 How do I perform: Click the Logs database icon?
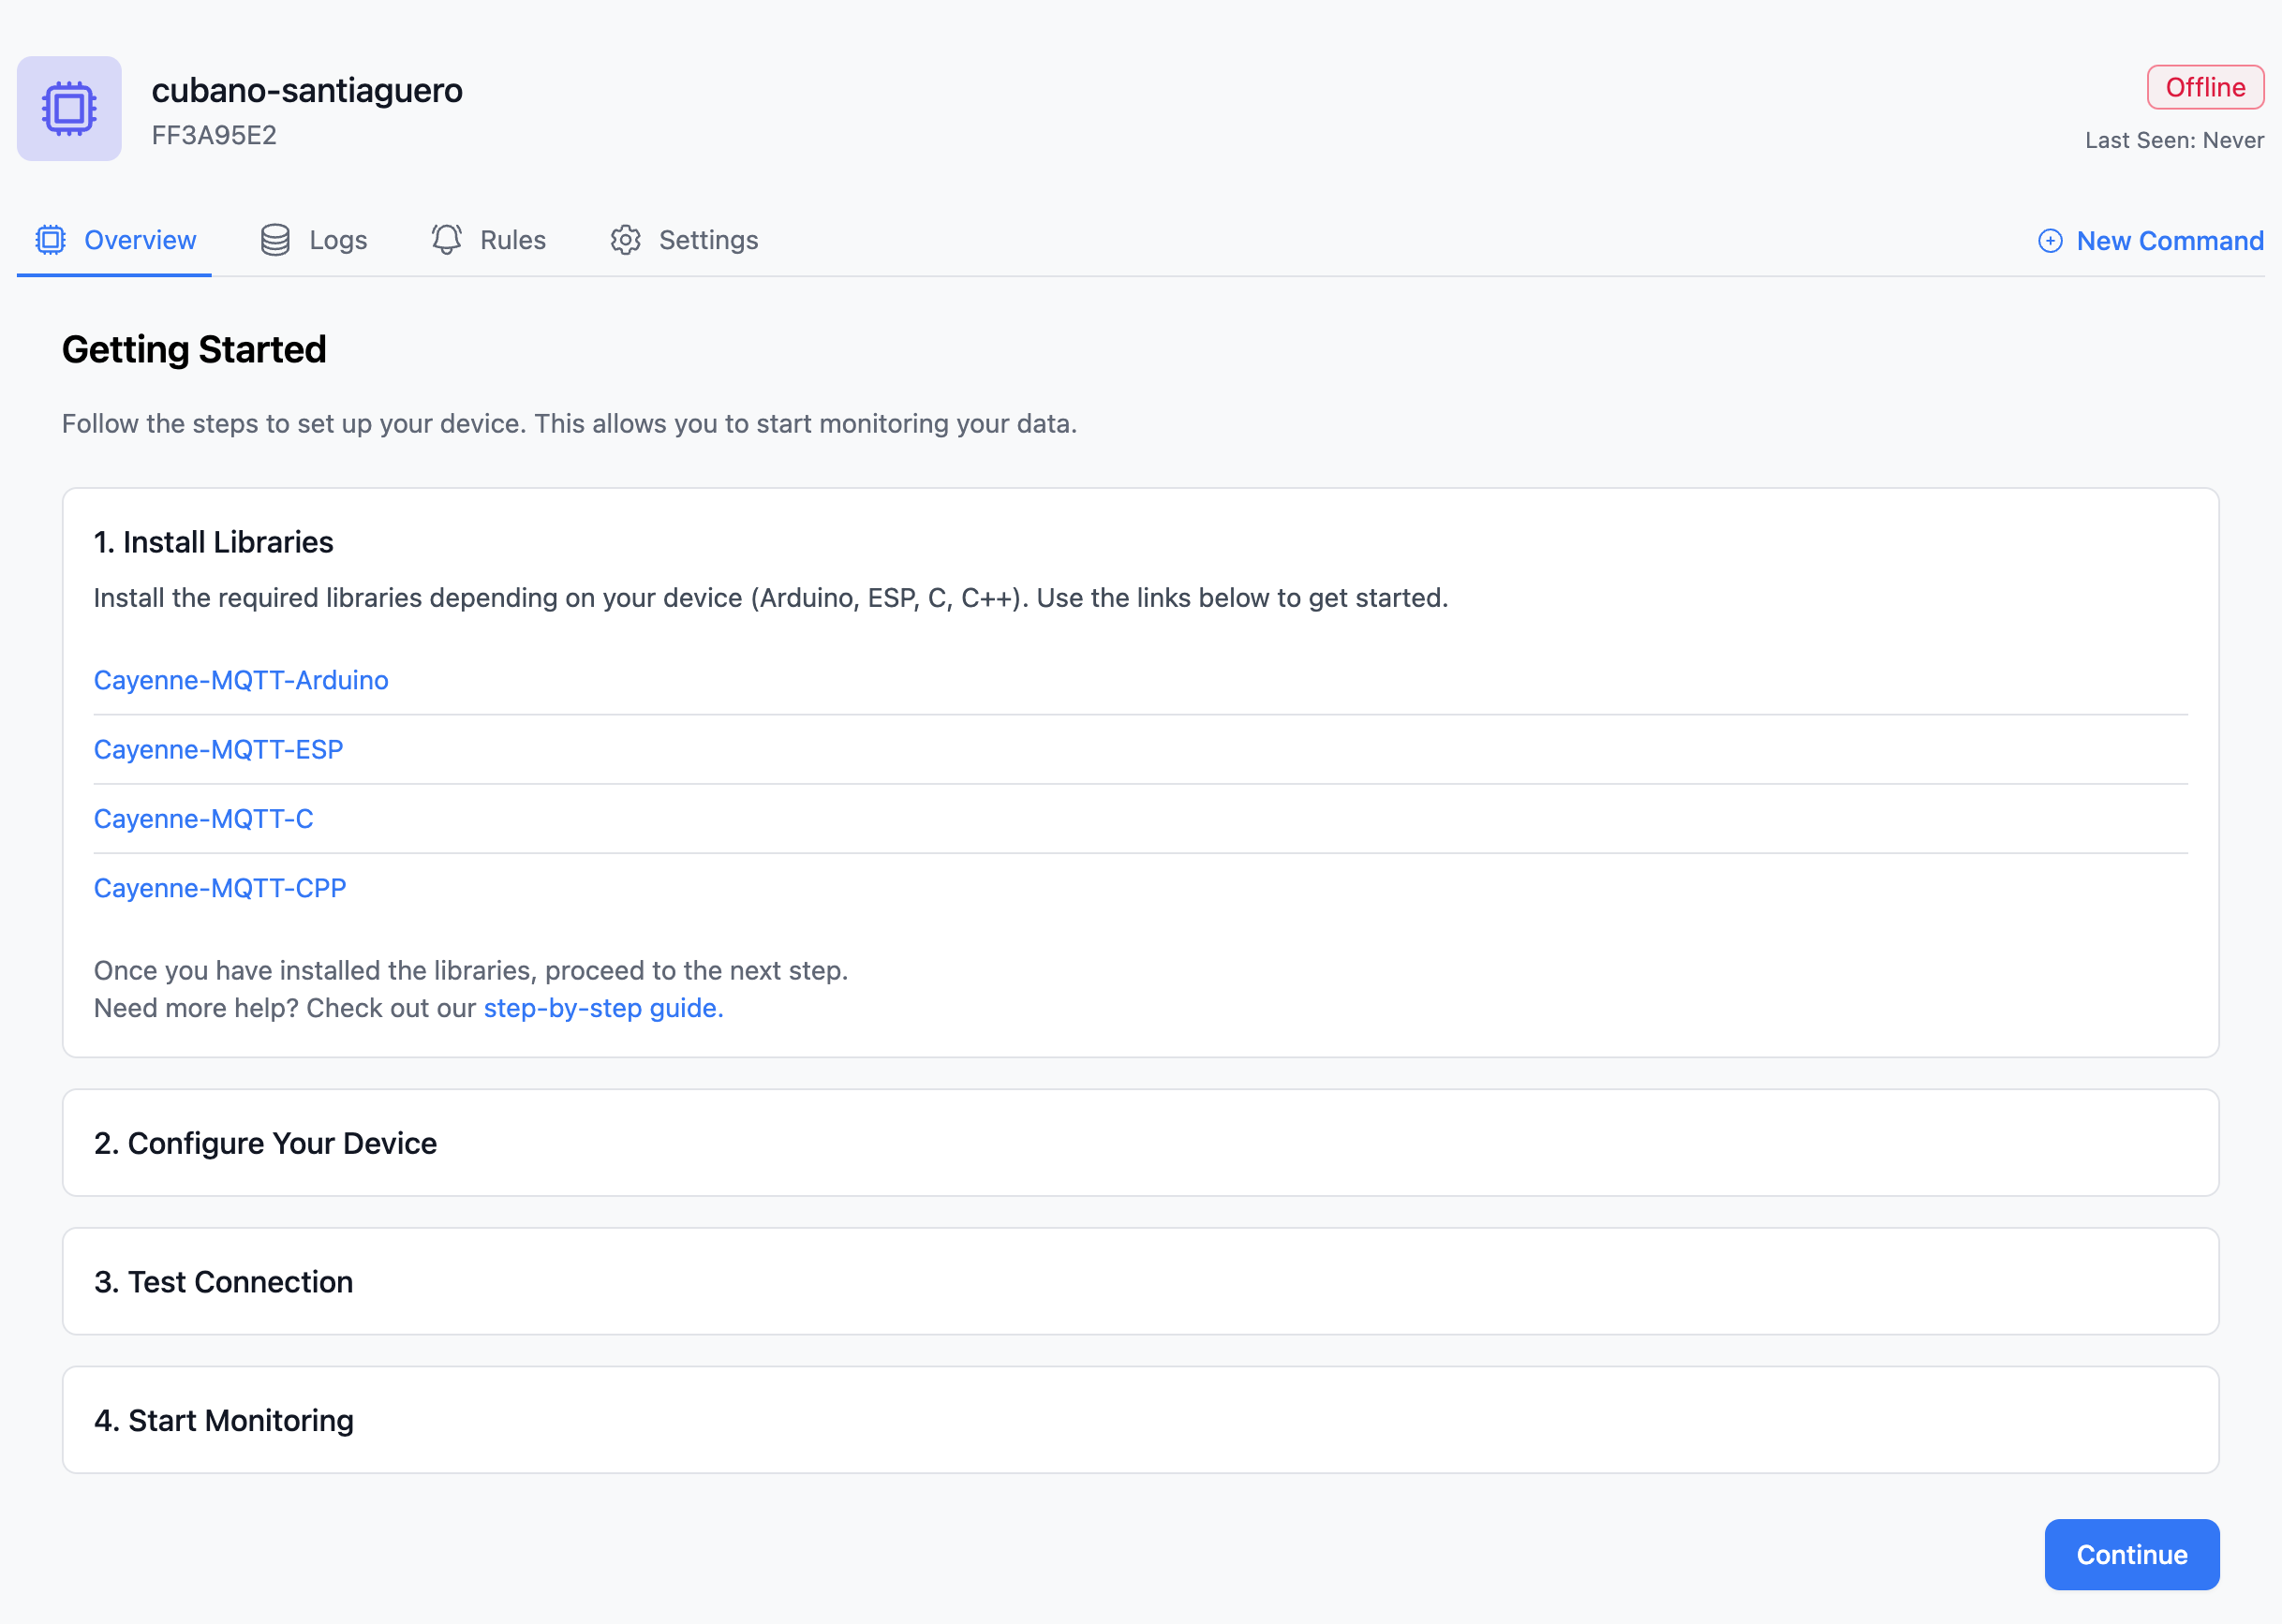[275, 240]
